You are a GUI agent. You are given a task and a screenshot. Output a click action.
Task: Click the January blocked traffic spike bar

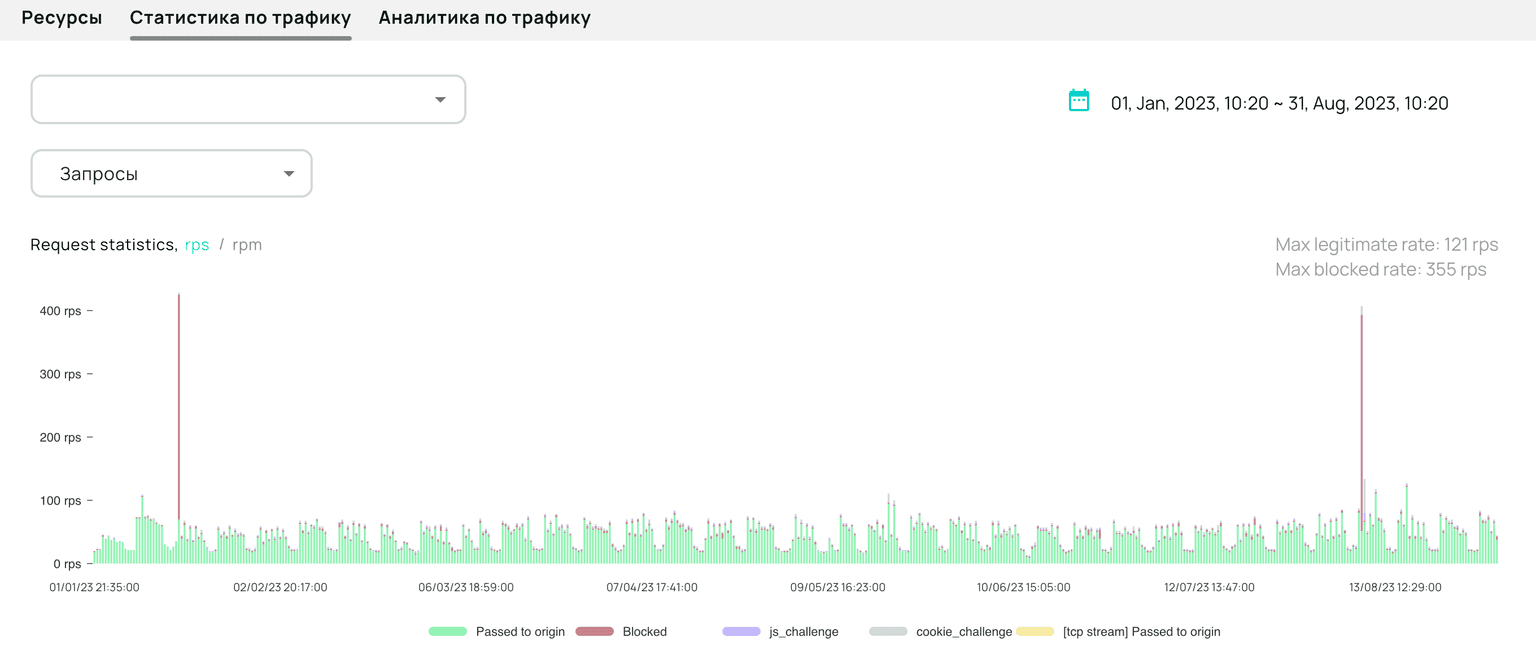pyautogui.click(x=180, y=400)
